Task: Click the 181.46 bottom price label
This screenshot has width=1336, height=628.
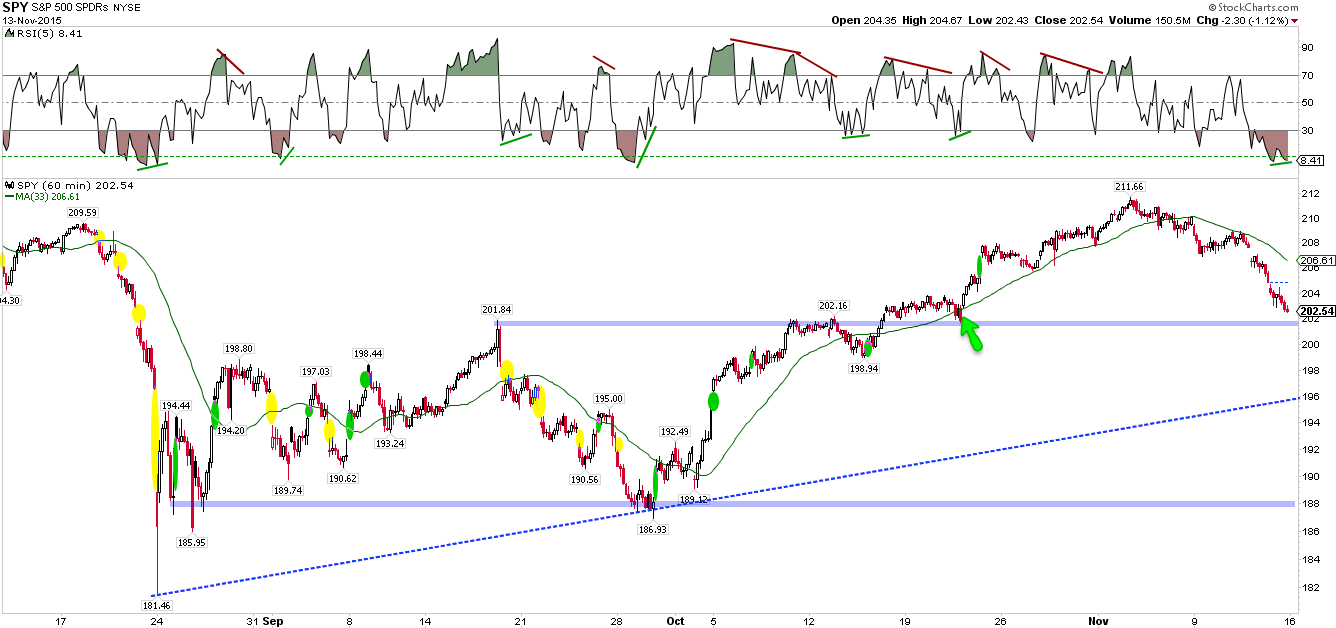Action: tap(156, 605)
